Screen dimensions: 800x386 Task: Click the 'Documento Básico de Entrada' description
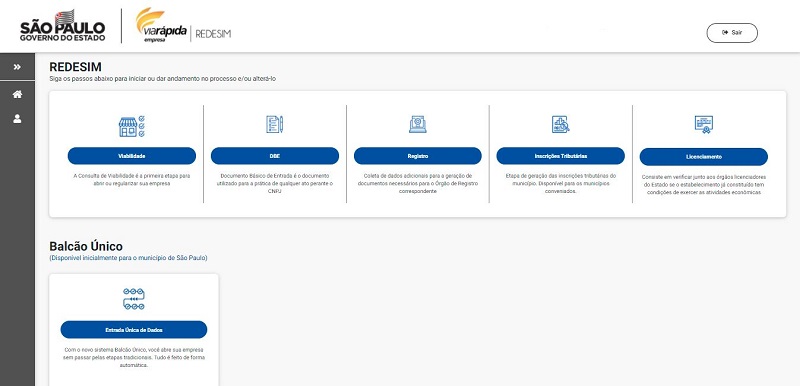tap(274, 183)
